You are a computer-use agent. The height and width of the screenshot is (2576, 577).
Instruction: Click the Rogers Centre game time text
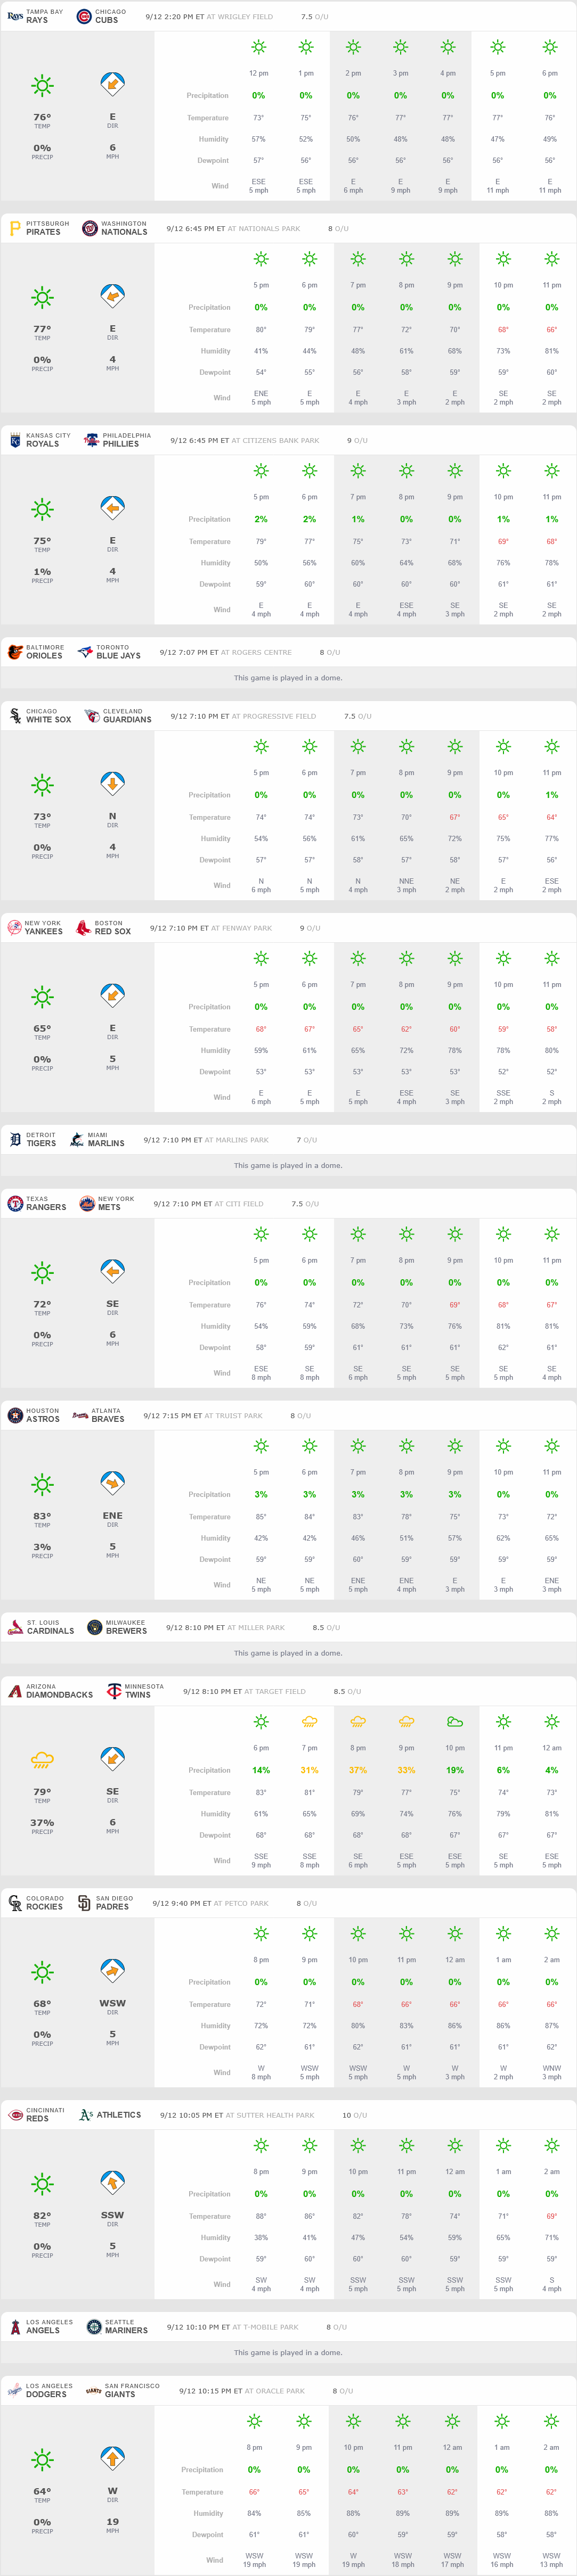click(x=189, y=653)
